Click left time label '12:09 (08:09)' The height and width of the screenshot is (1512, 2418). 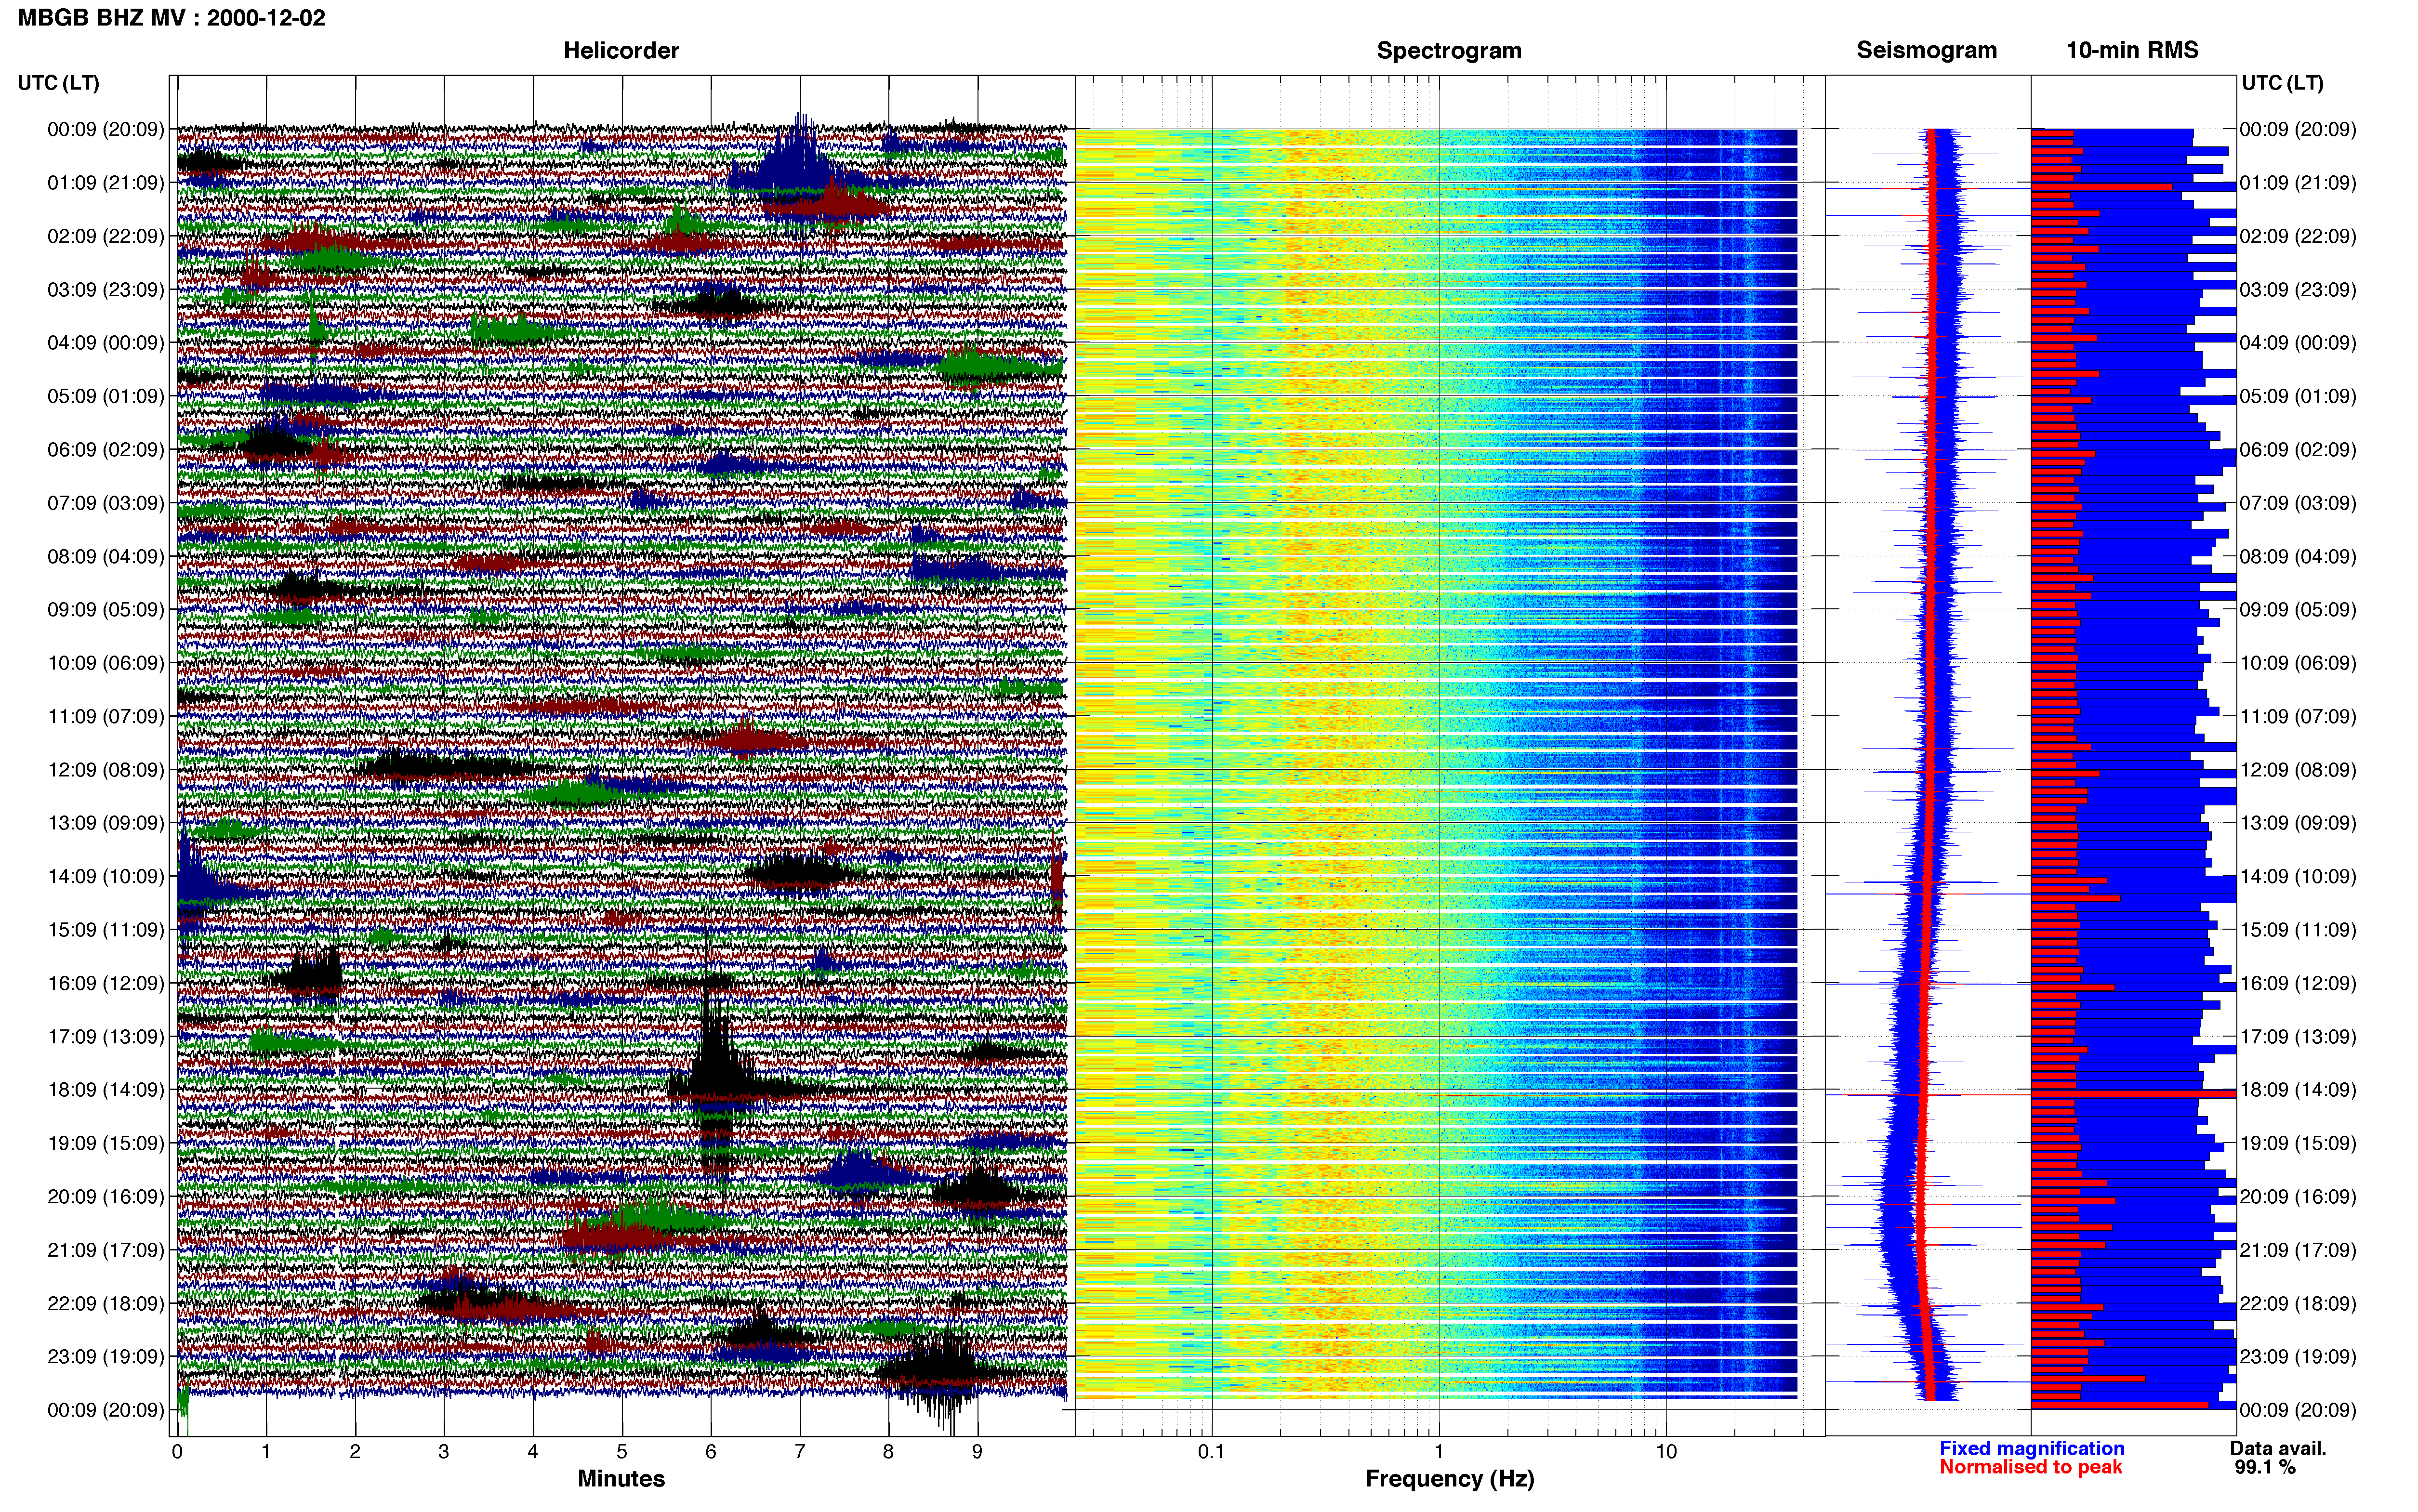click(106, 770)
